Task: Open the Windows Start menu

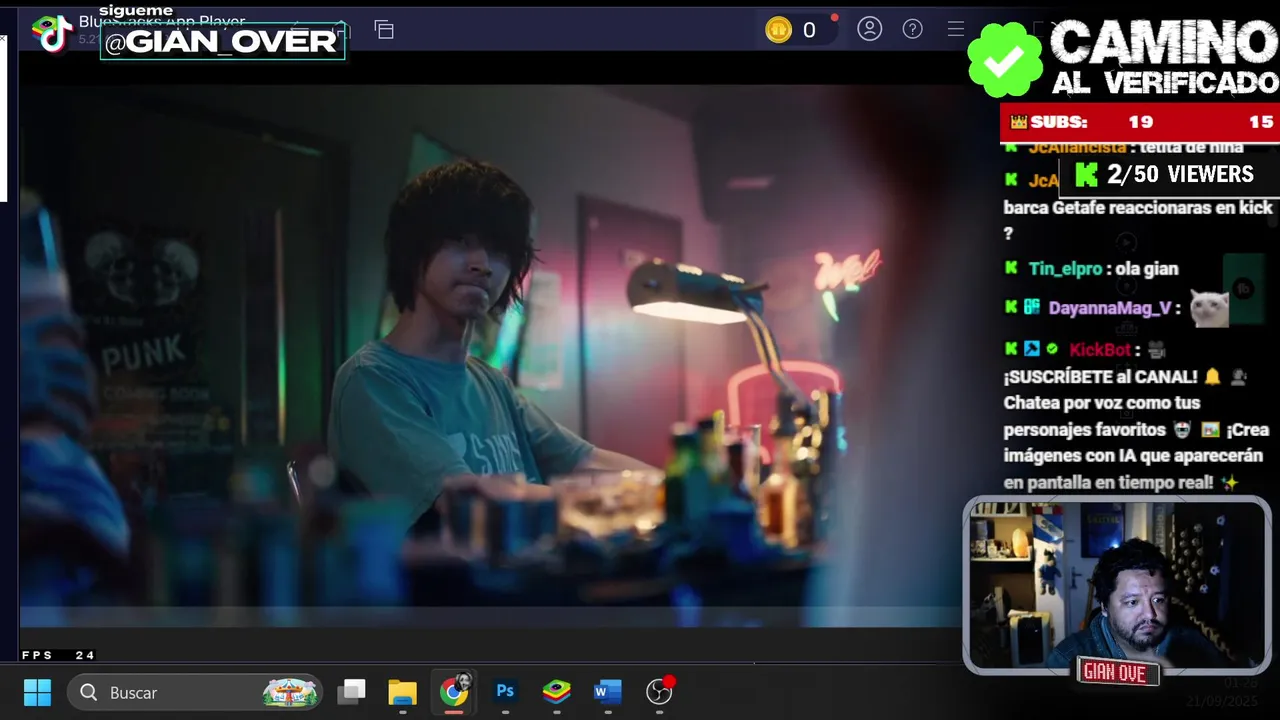Action: pyautogui.click(x=37, y=692)
